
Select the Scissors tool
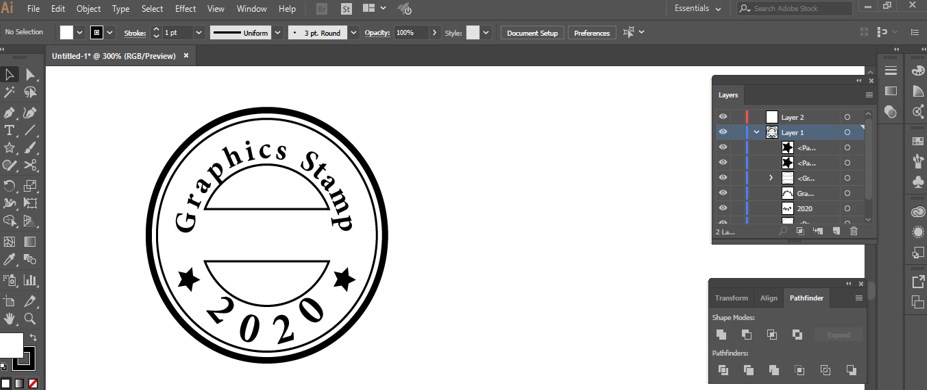click(x=30, y=165)
